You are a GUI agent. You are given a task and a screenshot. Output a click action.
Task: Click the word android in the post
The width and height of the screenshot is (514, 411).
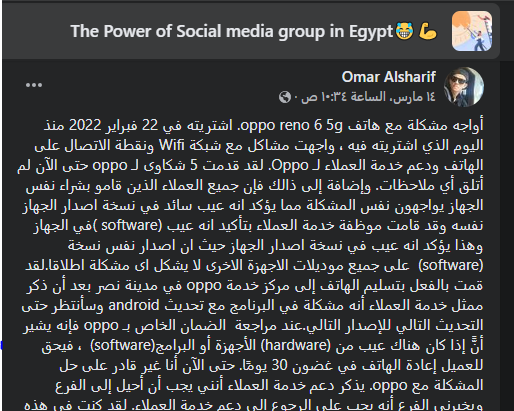(x=134, y=305)
